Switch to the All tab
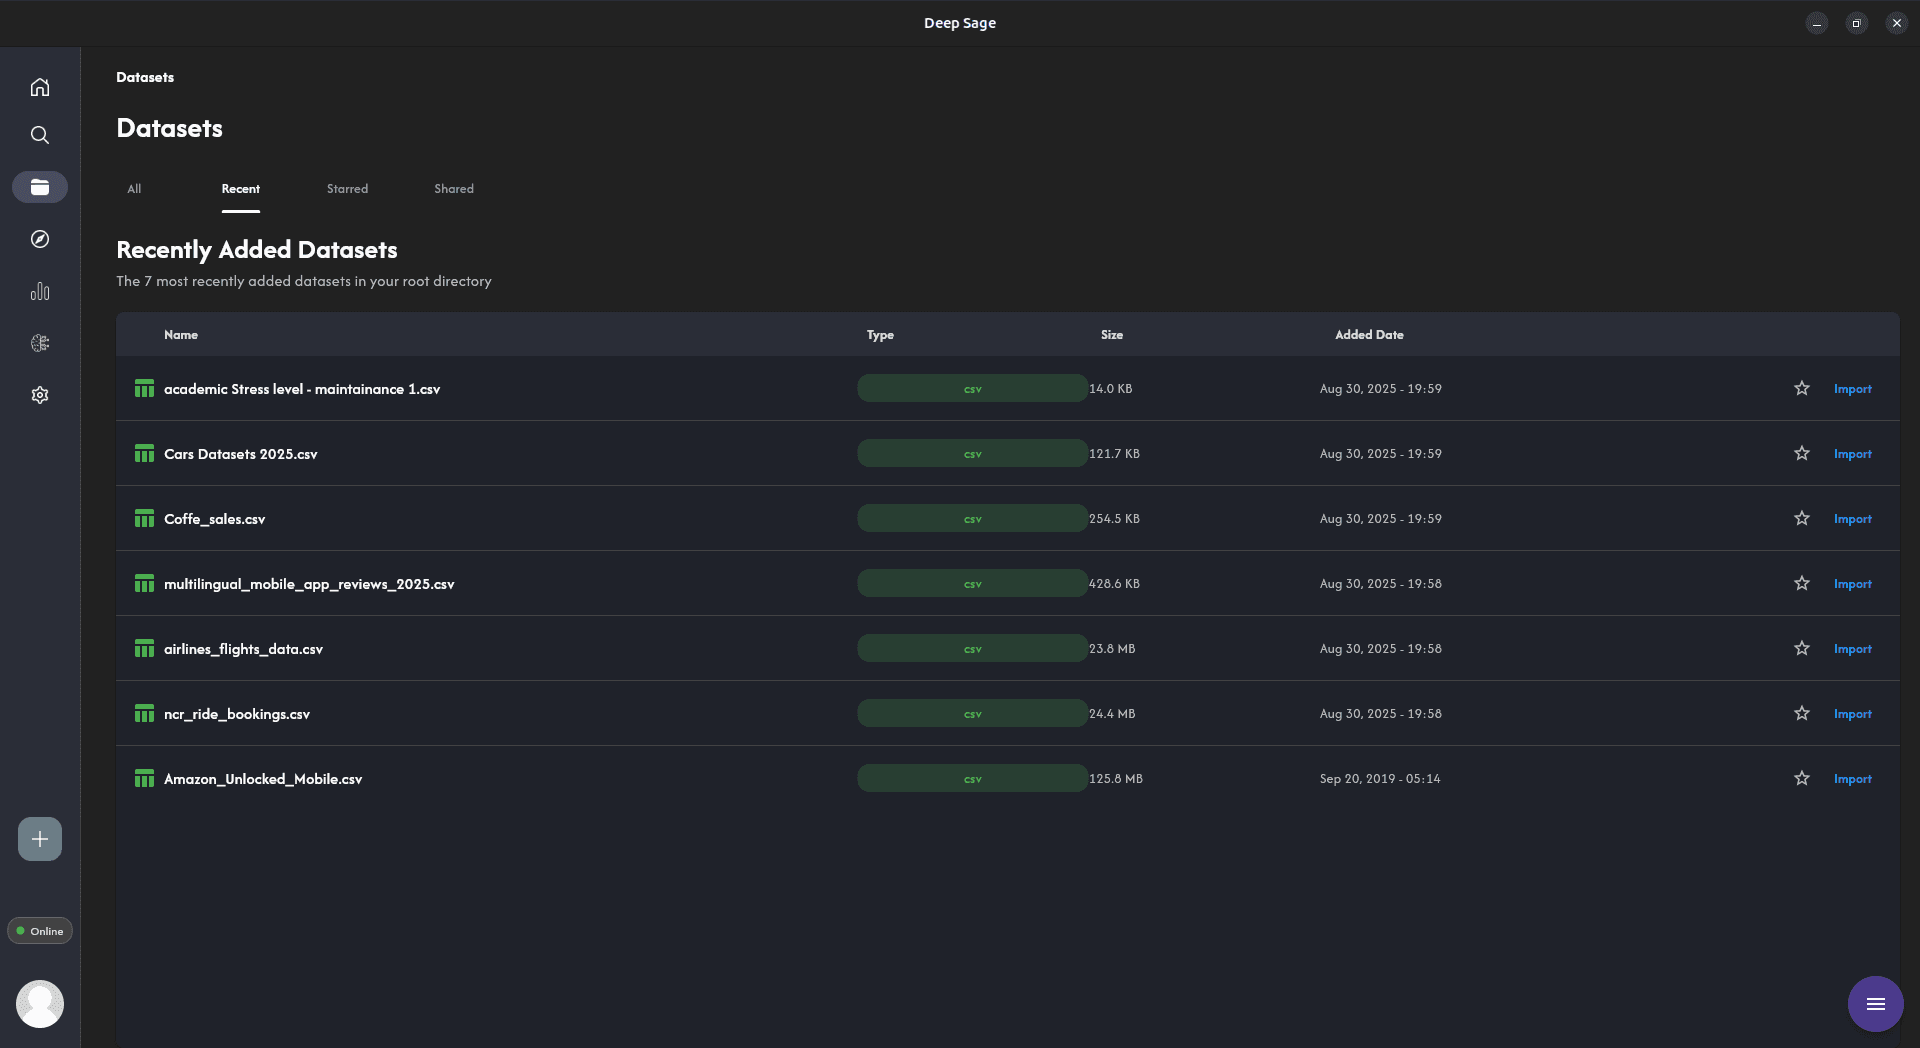 coord(134,189)
